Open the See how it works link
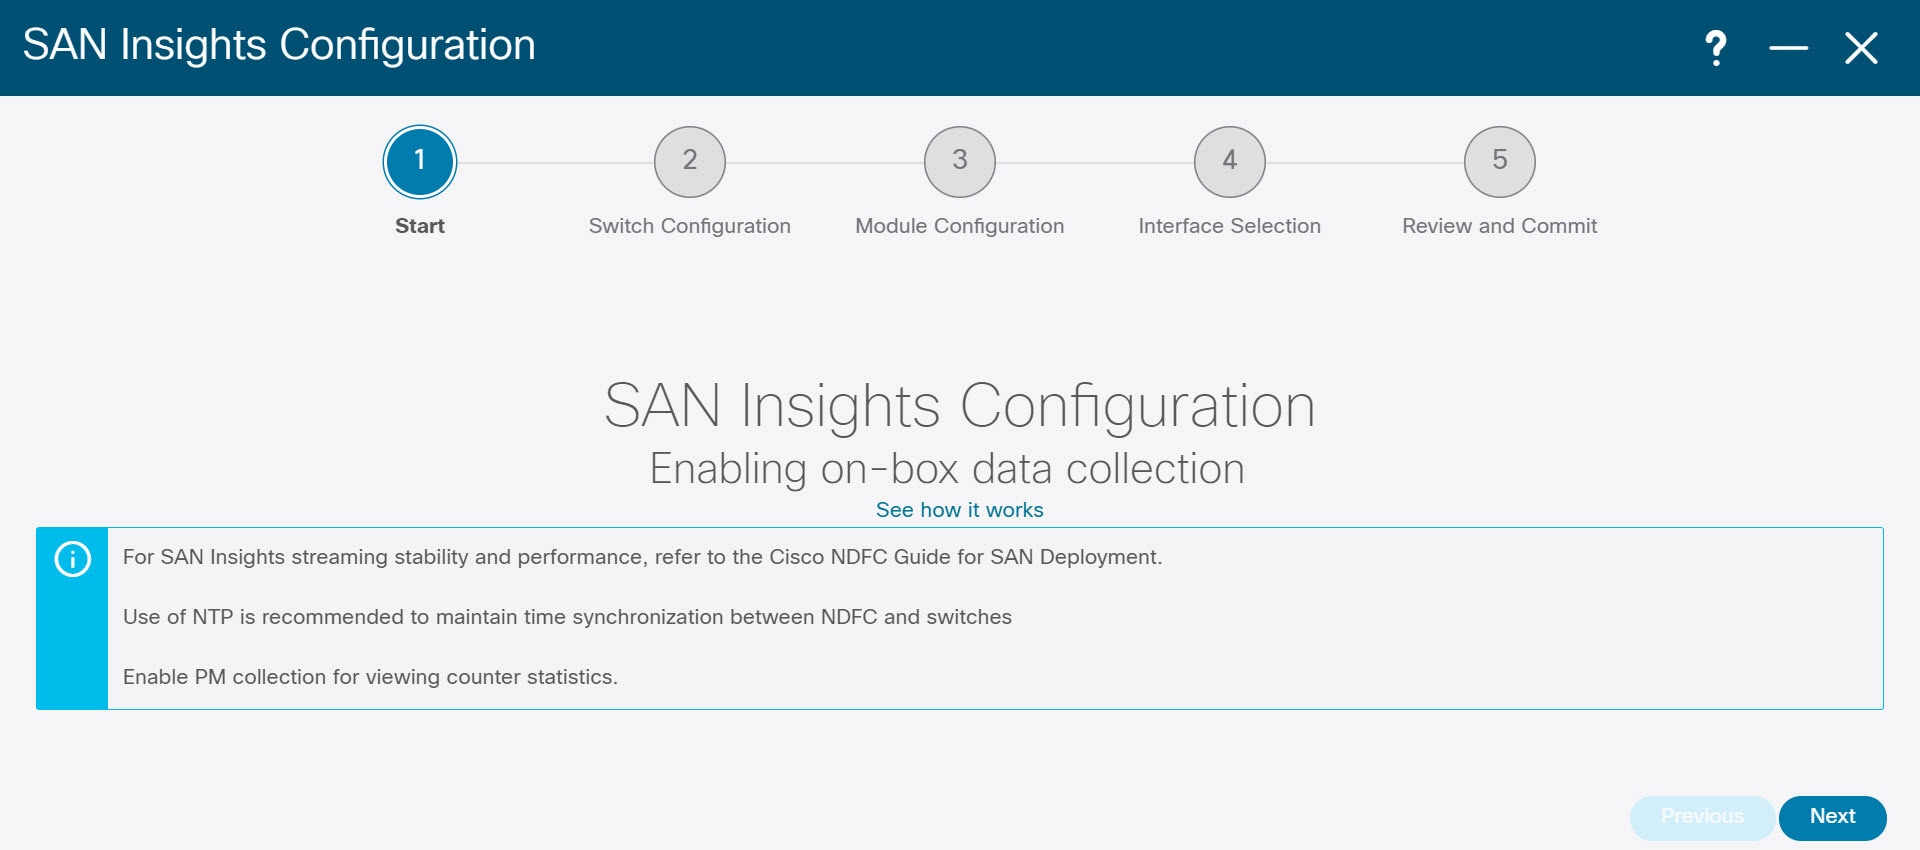 pyautogui.click(x=959, y=510)
